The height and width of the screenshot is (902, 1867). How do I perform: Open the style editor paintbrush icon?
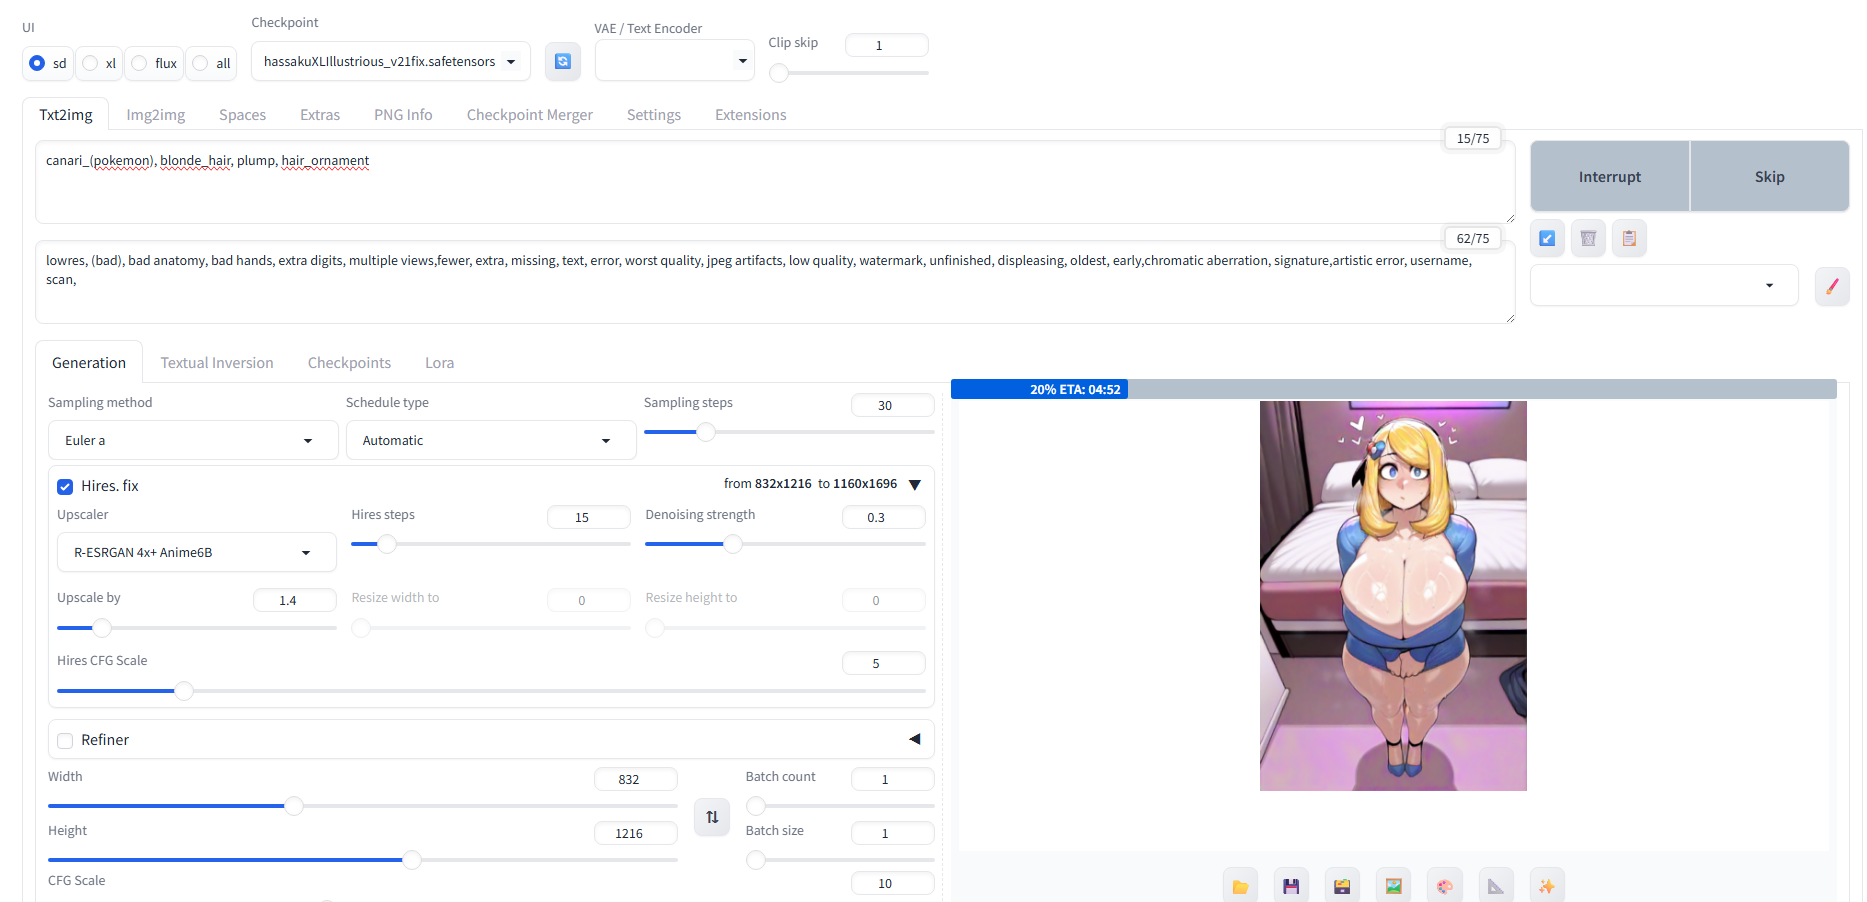pyautogui.click(x=1832, y=286)
